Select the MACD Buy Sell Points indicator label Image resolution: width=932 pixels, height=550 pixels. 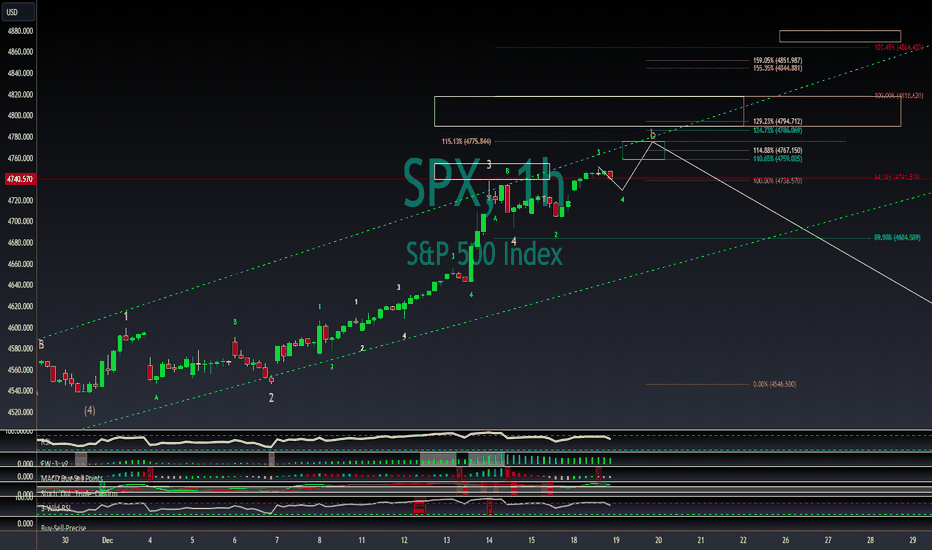point(72,478)
